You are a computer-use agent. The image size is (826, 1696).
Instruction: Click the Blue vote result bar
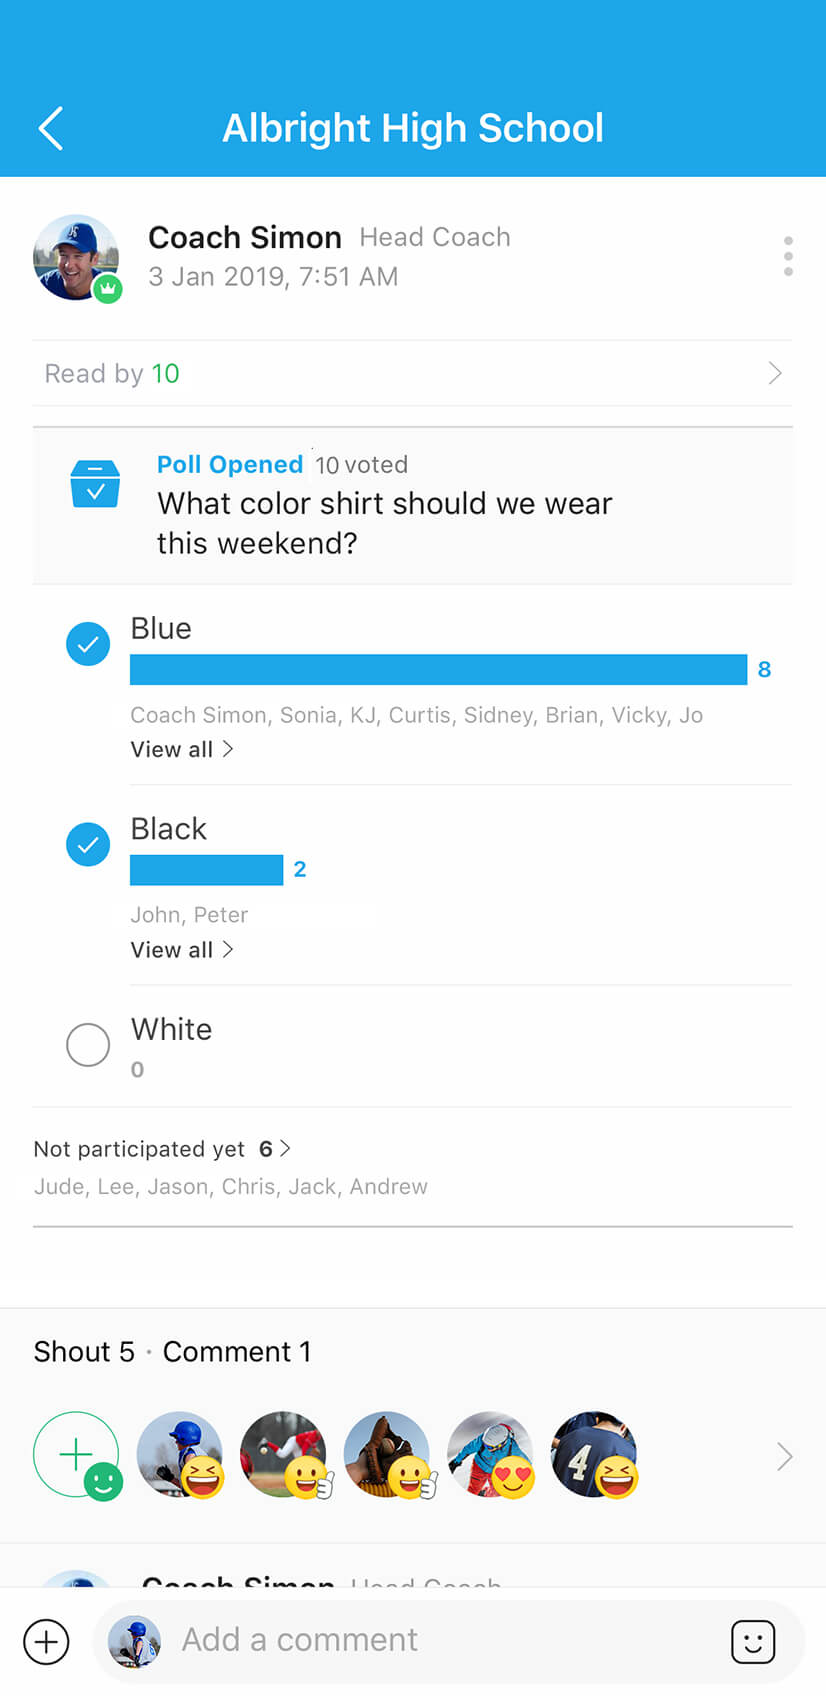[x=438, y=669]
